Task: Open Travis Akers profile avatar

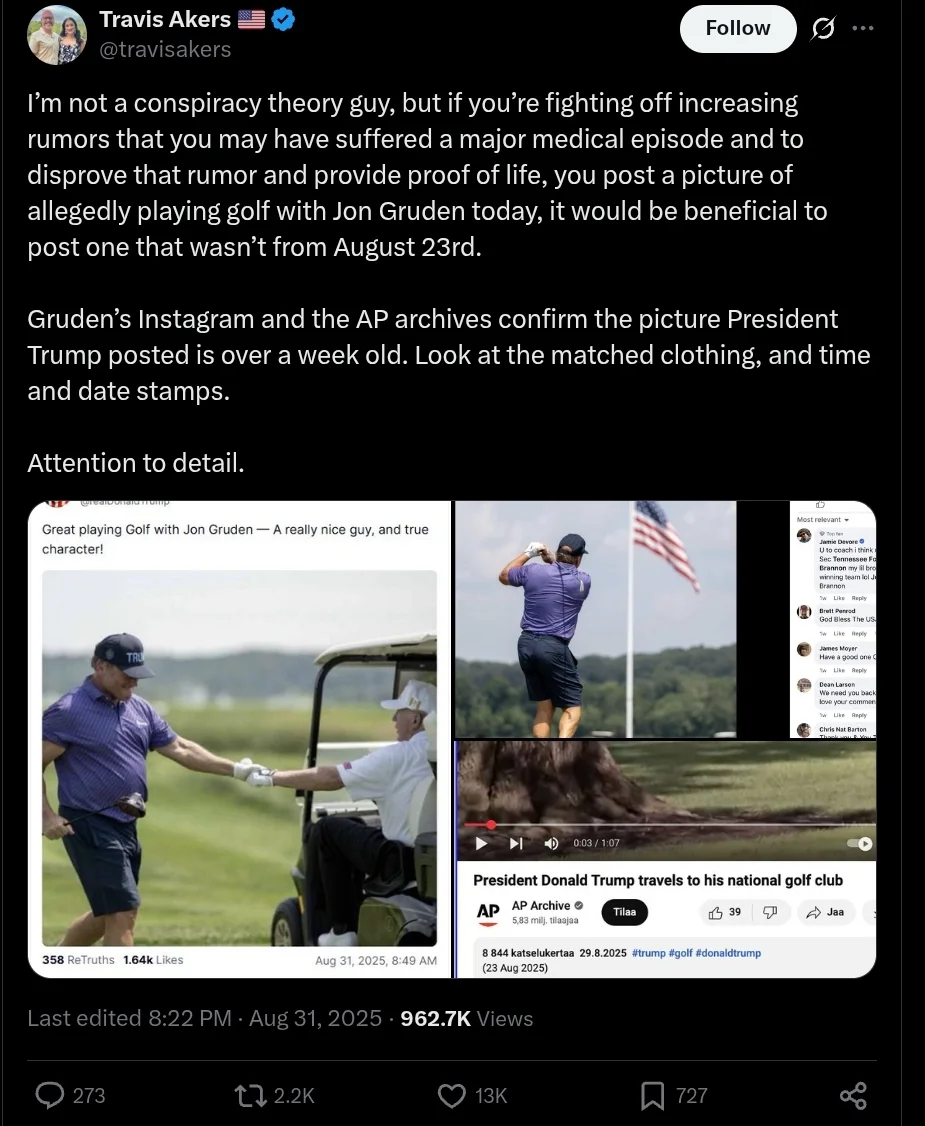Action: point(57,34)
